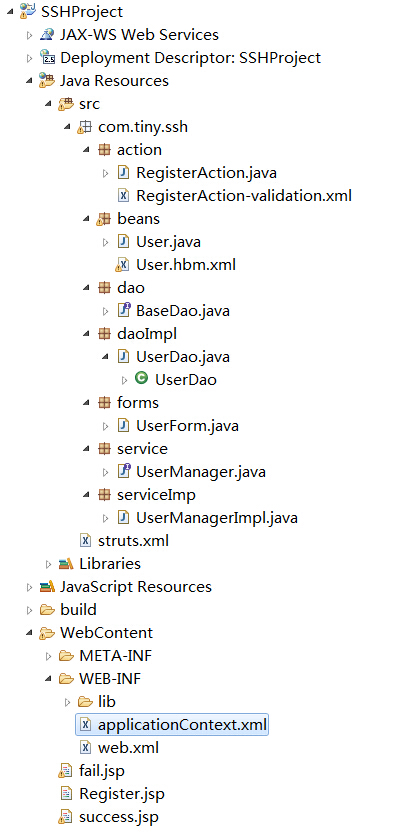This screenshot has height=835, width=401.
Task: Collapse the src folder node
Action: [x=48, y=104]
